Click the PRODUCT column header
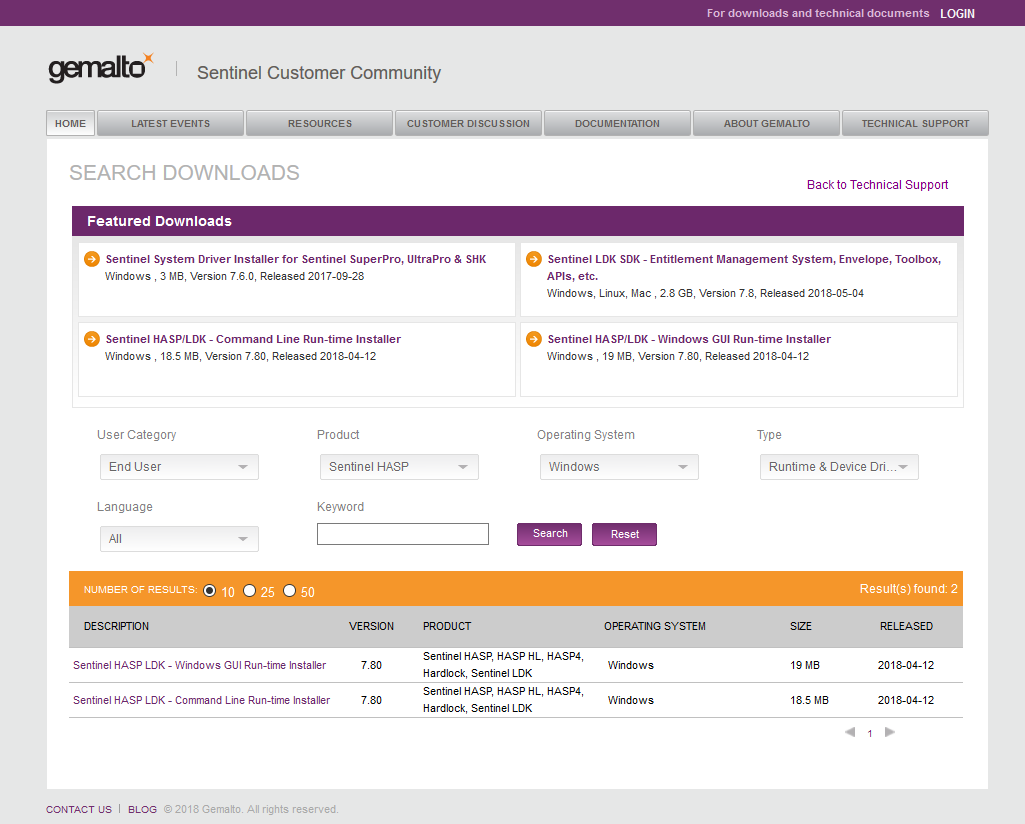The width and height of the screenshot is (1025, 824). click(x=446, y=626)
